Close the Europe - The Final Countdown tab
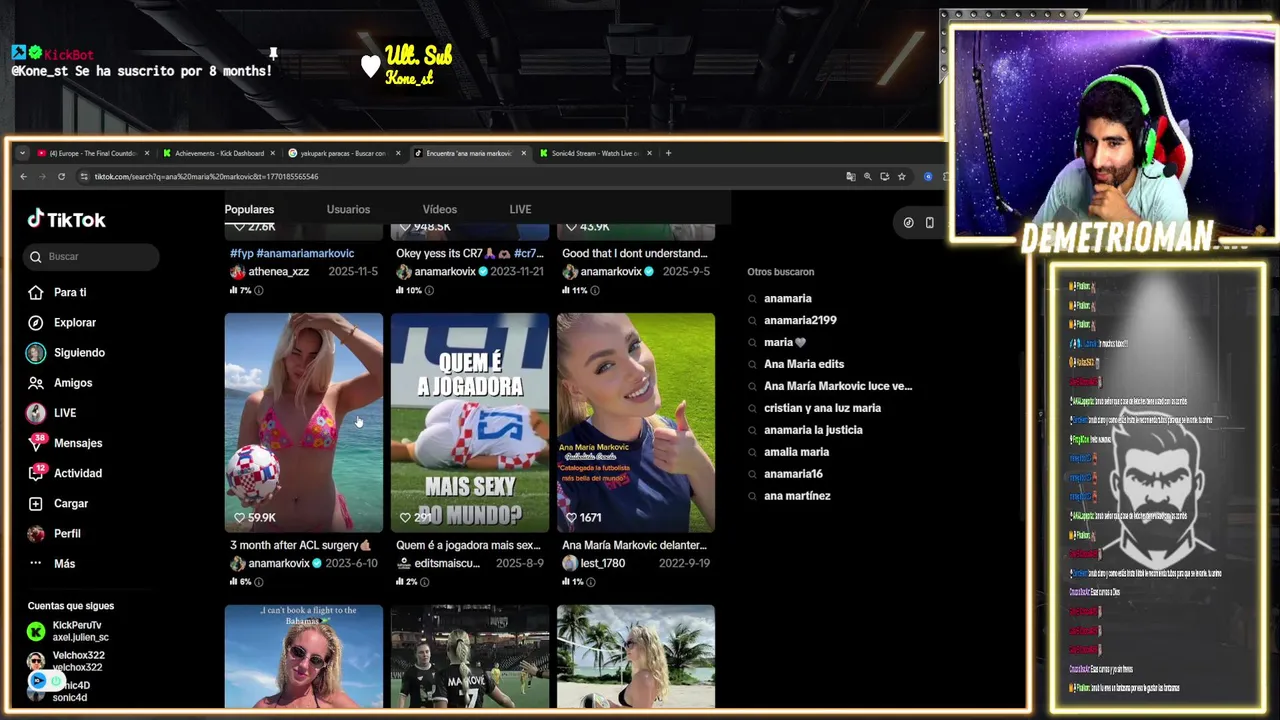1280x720 pixels. click(147, 153)
